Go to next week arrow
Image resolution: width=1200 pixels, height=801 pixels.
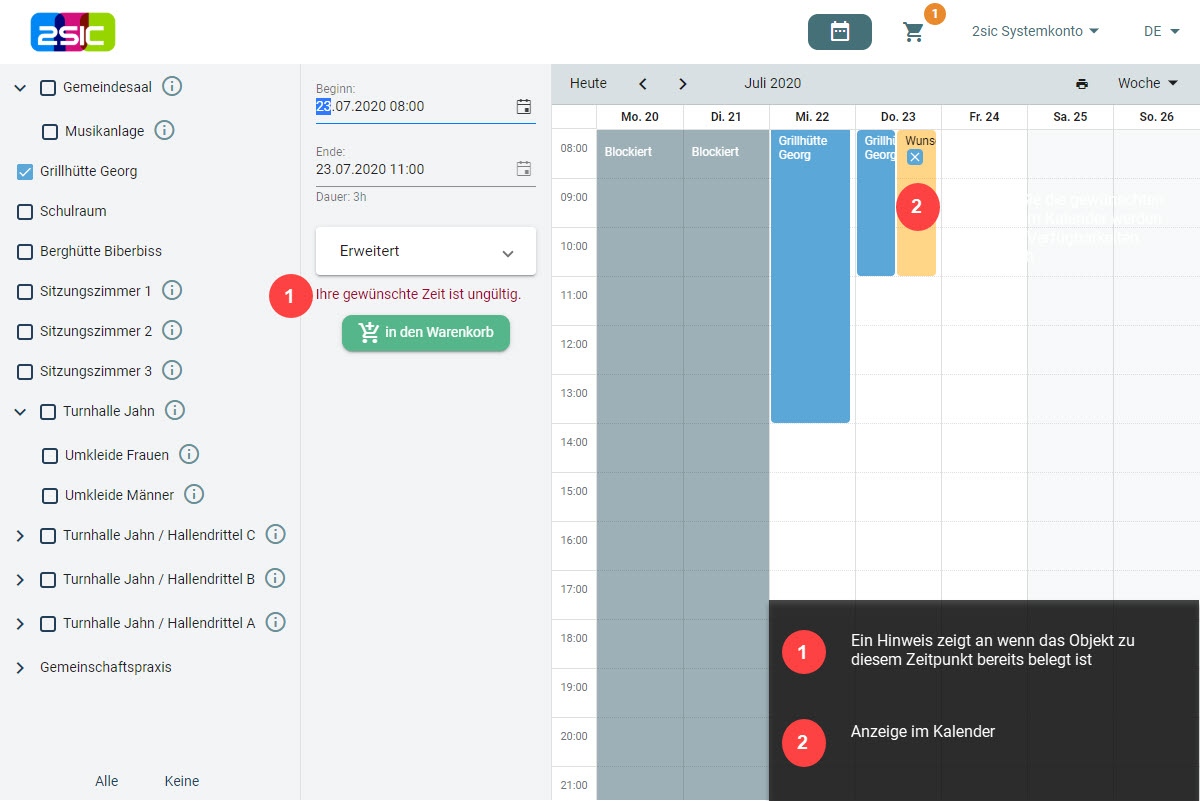click(683, 84)
